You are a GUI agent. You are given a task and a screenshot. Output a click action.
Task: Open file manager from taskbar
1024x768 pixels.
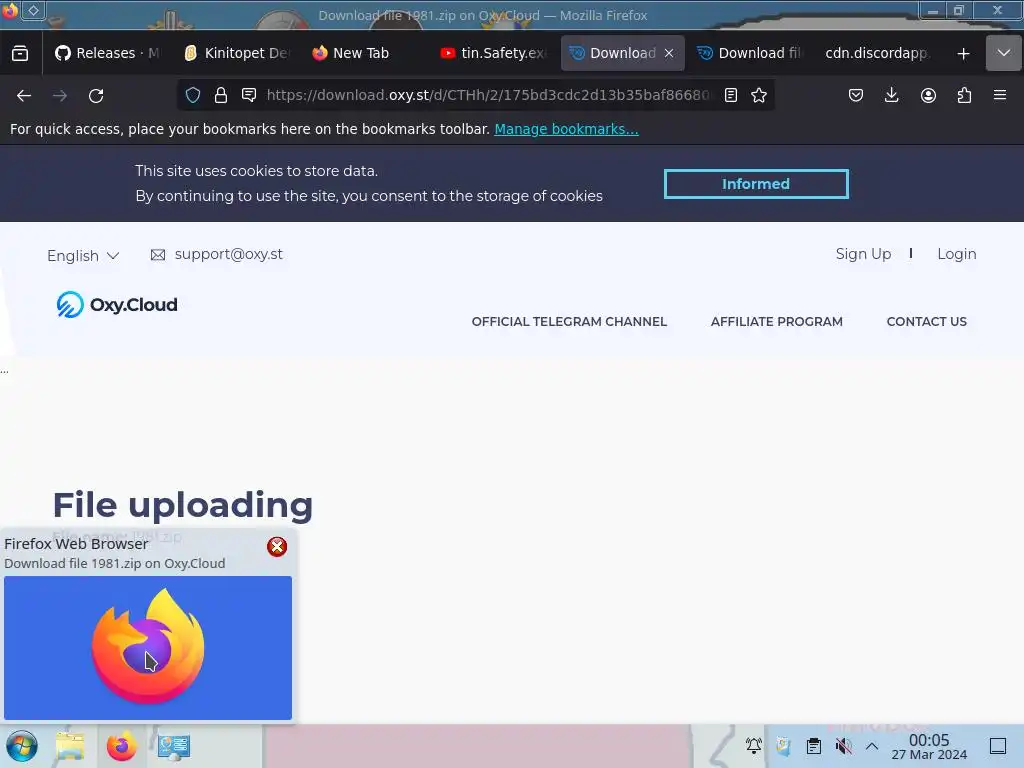pyautogui.click(x=70, y=746)
